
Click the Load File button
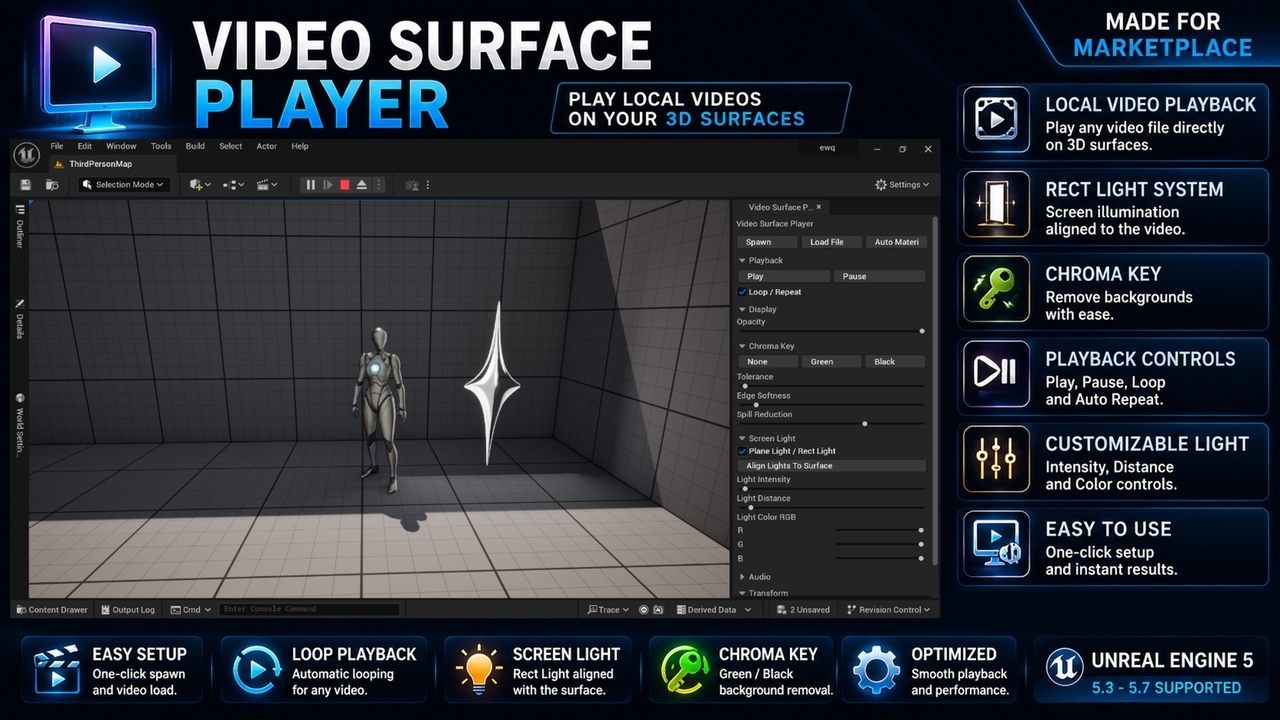point(831,242)
